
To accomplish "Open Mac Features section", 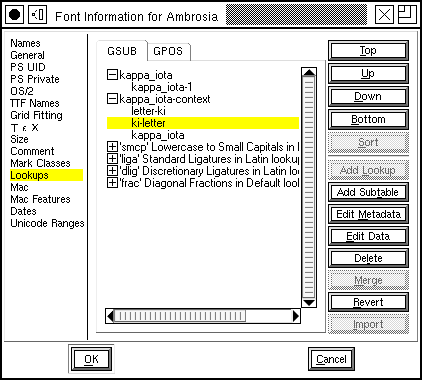I will click(40, 199).
